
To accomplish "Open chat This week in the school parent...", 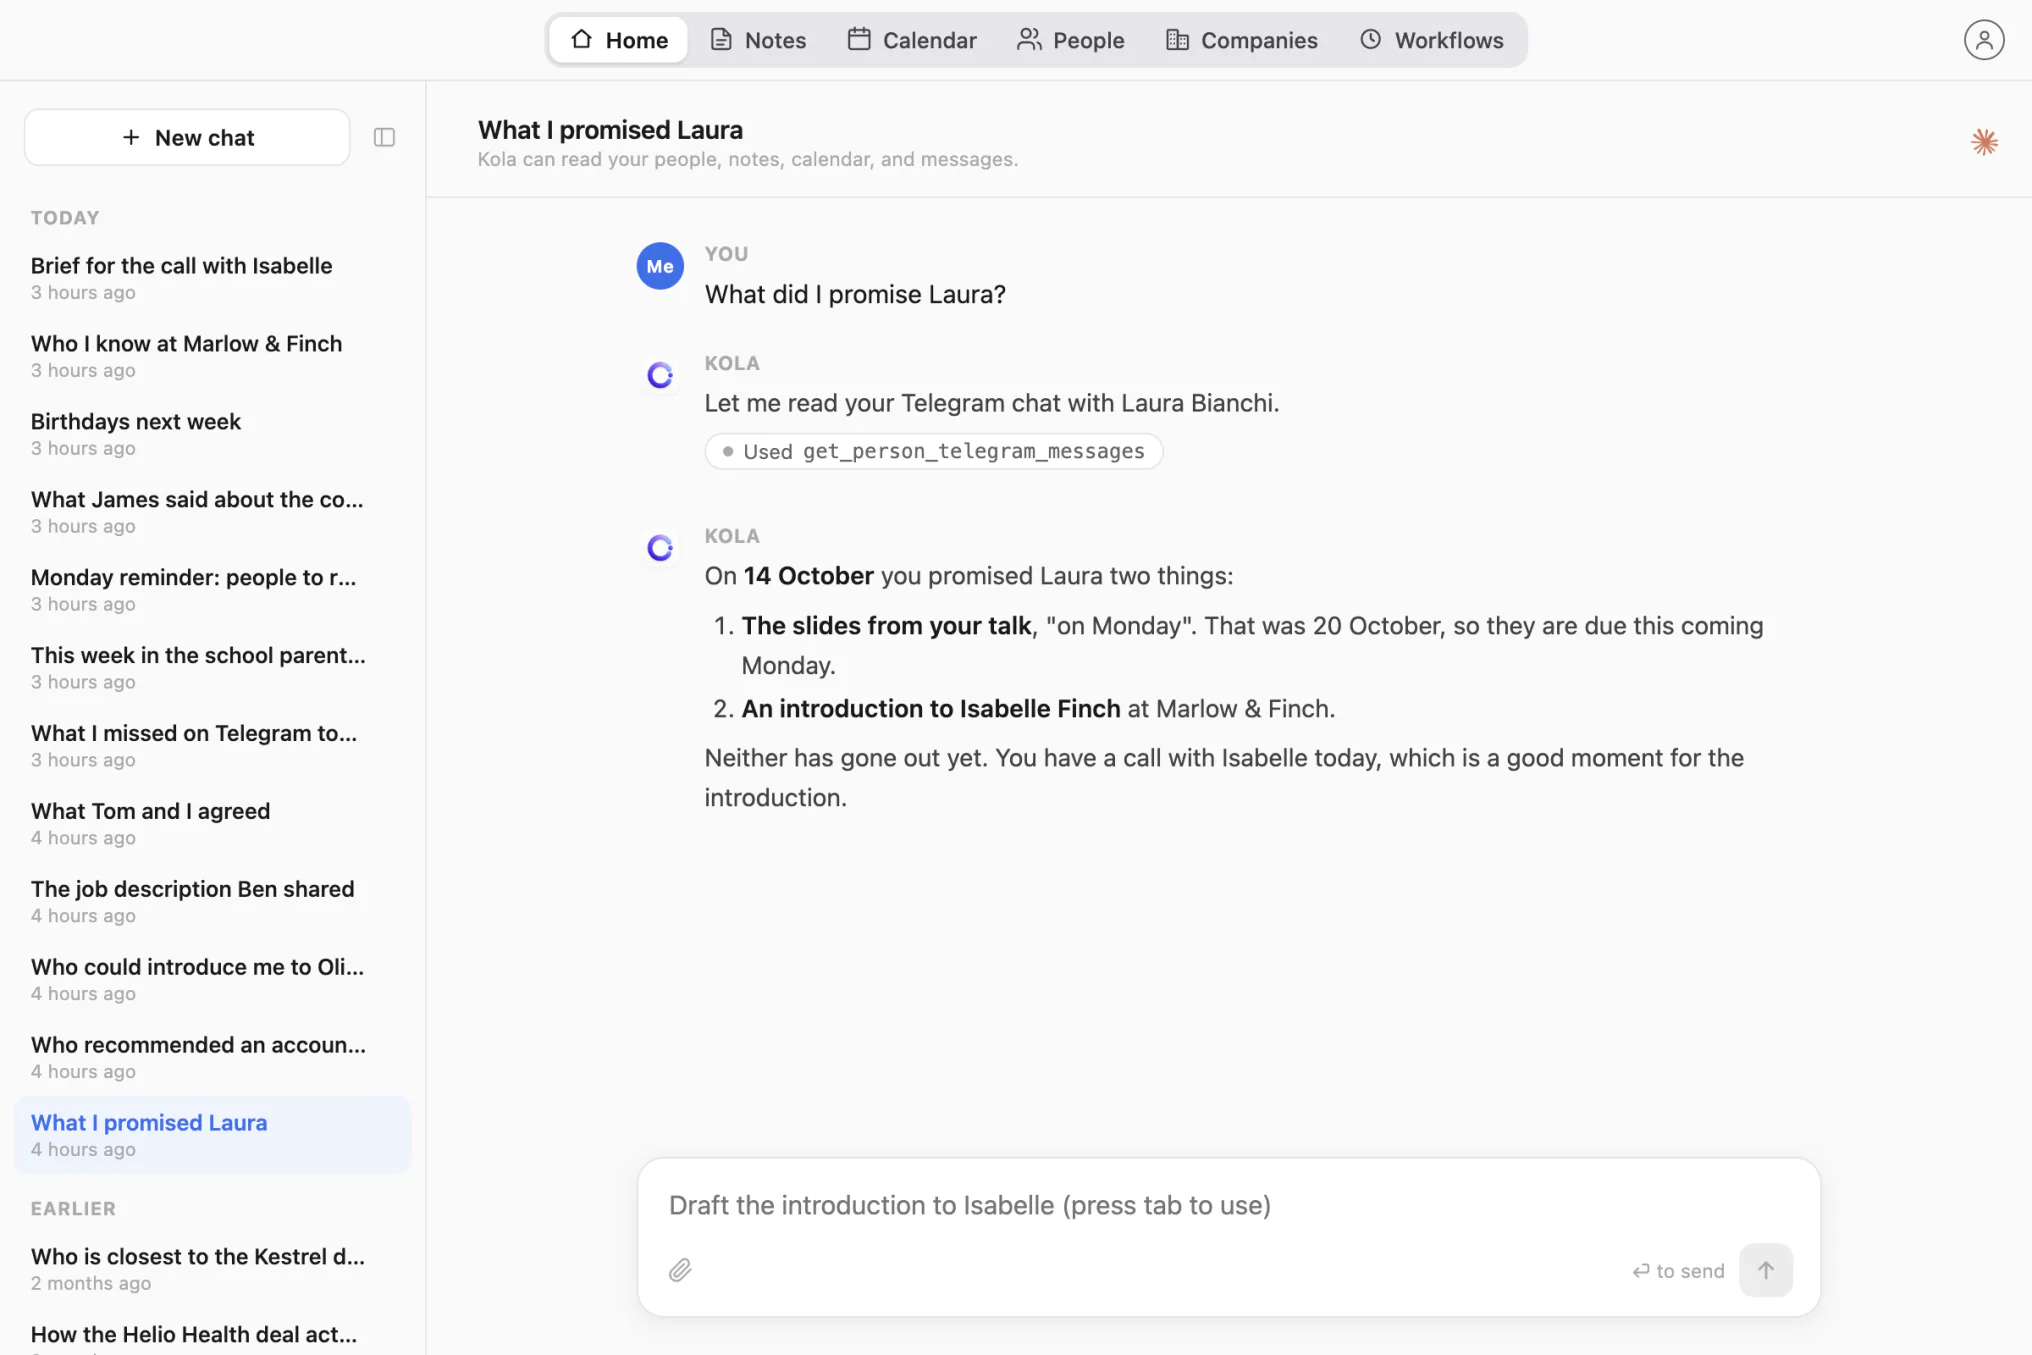I will 212,668.
